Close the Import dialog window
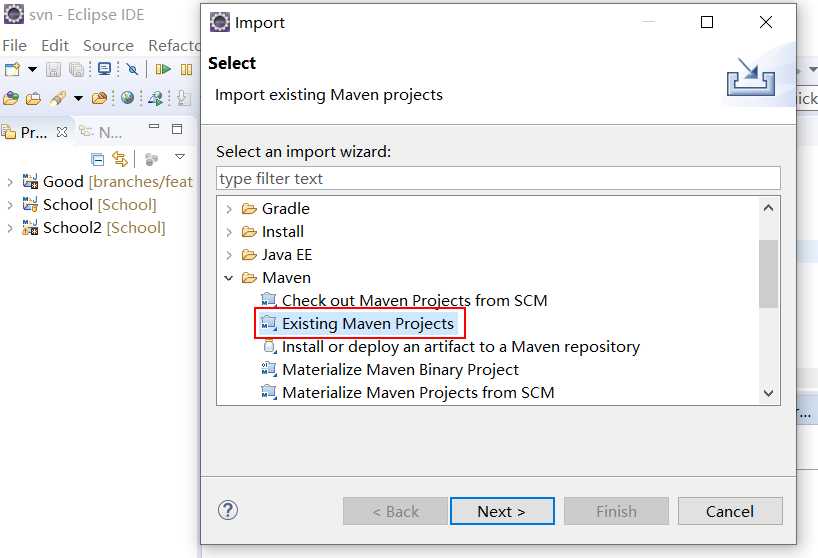Viewport: 818px width, 558px height. [766, 22]
